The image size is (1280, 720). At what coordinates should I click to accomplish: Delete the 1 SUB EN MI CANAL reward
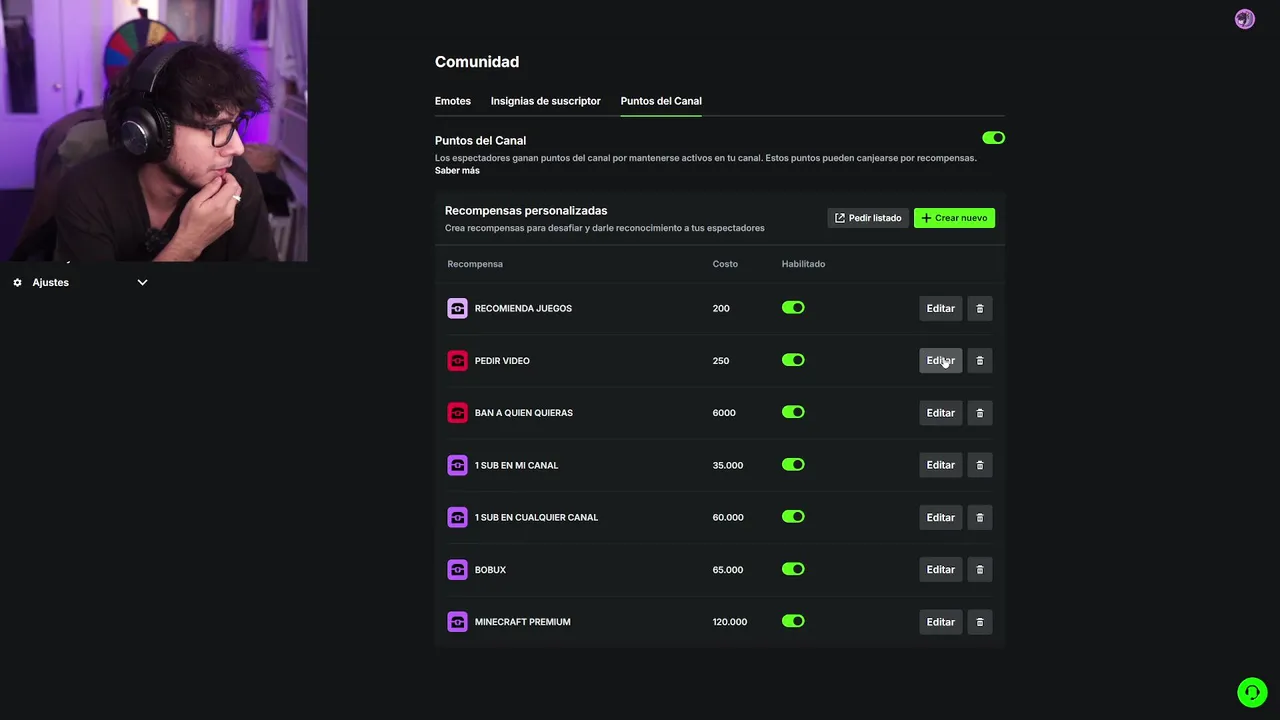pyautogui.click(x=980, y=465)
